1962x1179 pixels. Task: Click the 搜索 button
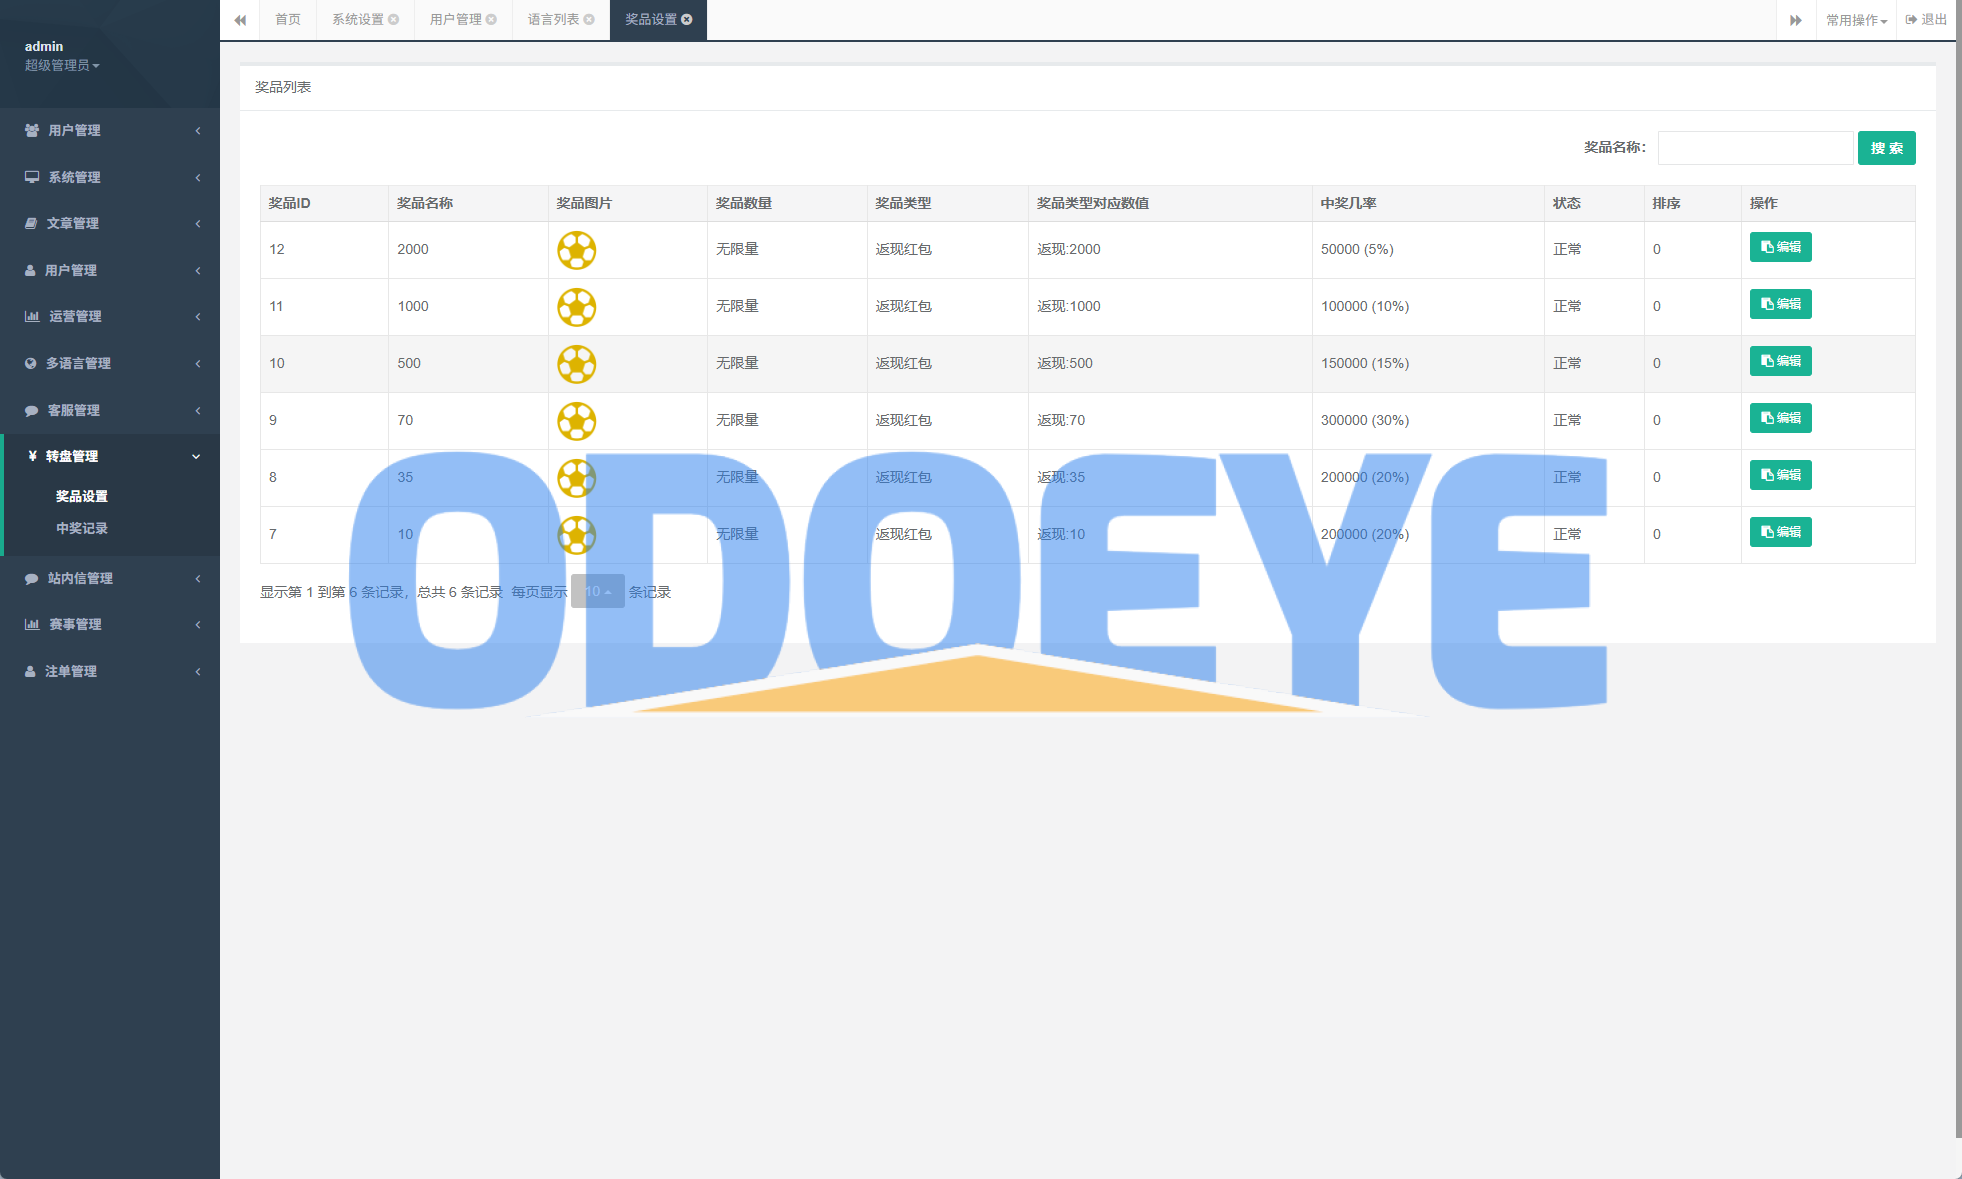(1886, 148)
